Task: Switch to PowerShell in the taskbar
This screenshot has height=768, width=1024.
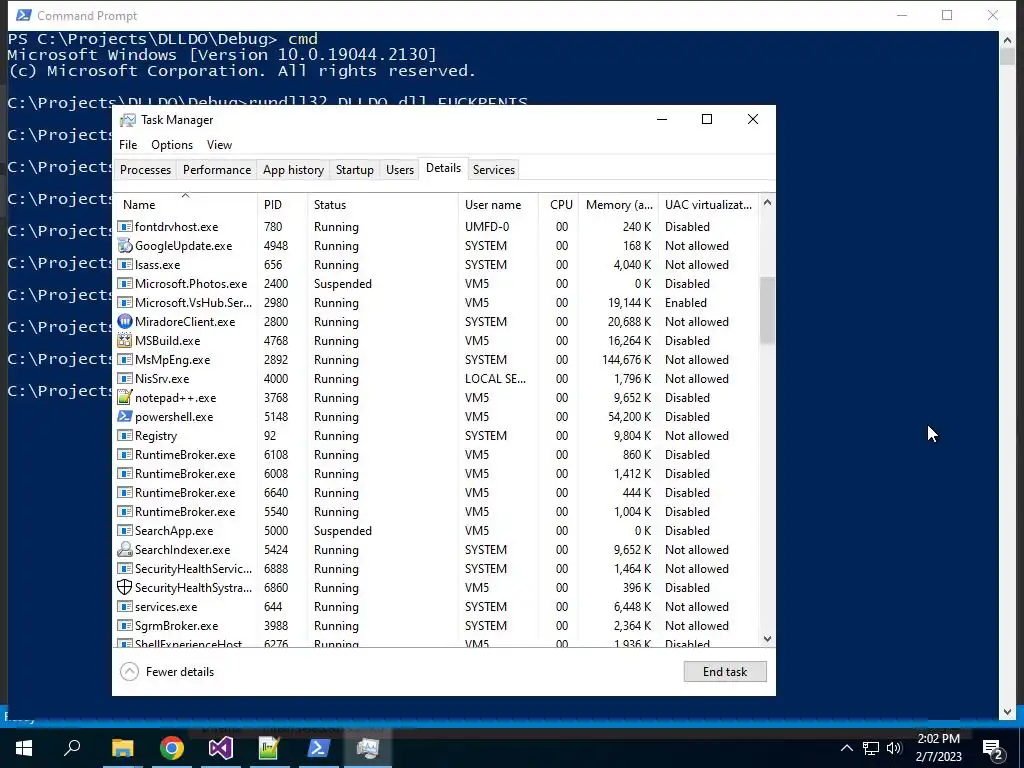Action: [x=319, y=748]
